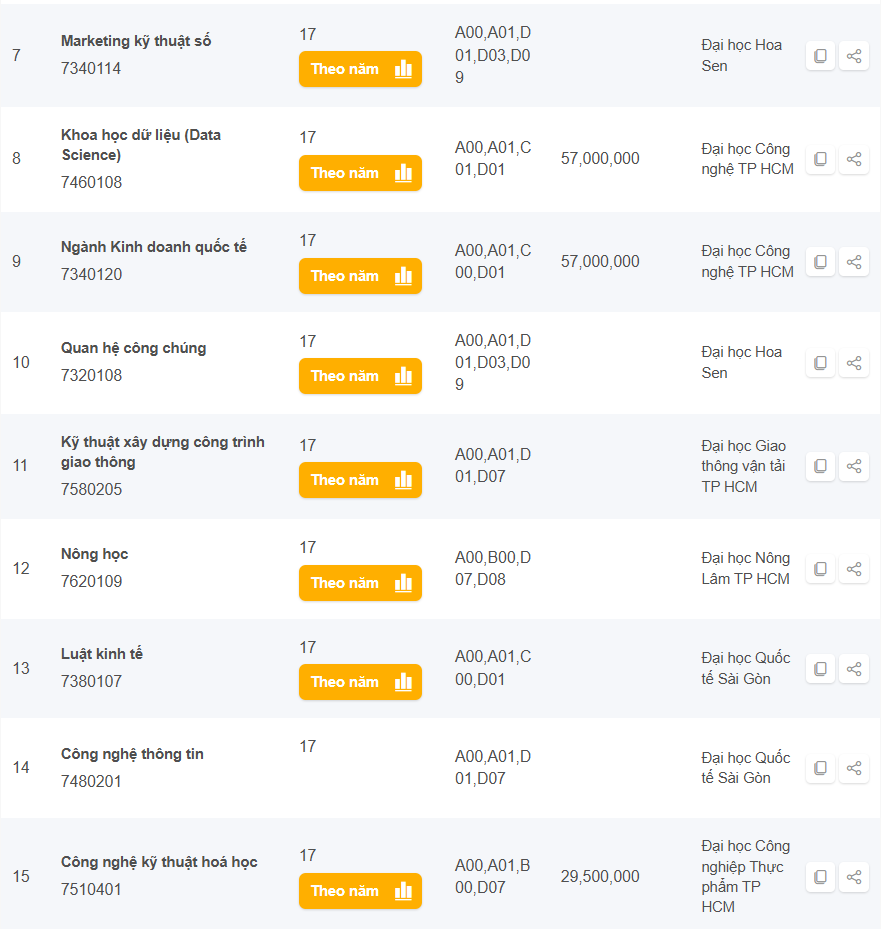
Task: View Theo năm for Quan hệ công chúng
Action: tap(360, 376)
